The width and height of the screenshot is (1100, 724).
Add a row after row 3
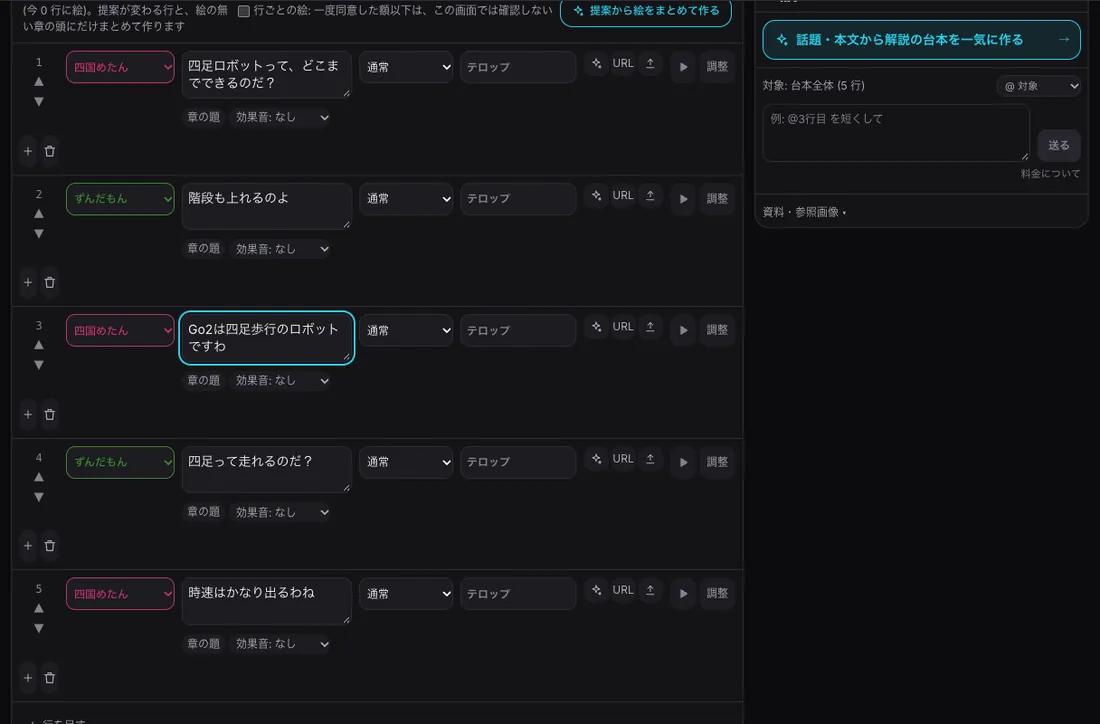(28, 414)
